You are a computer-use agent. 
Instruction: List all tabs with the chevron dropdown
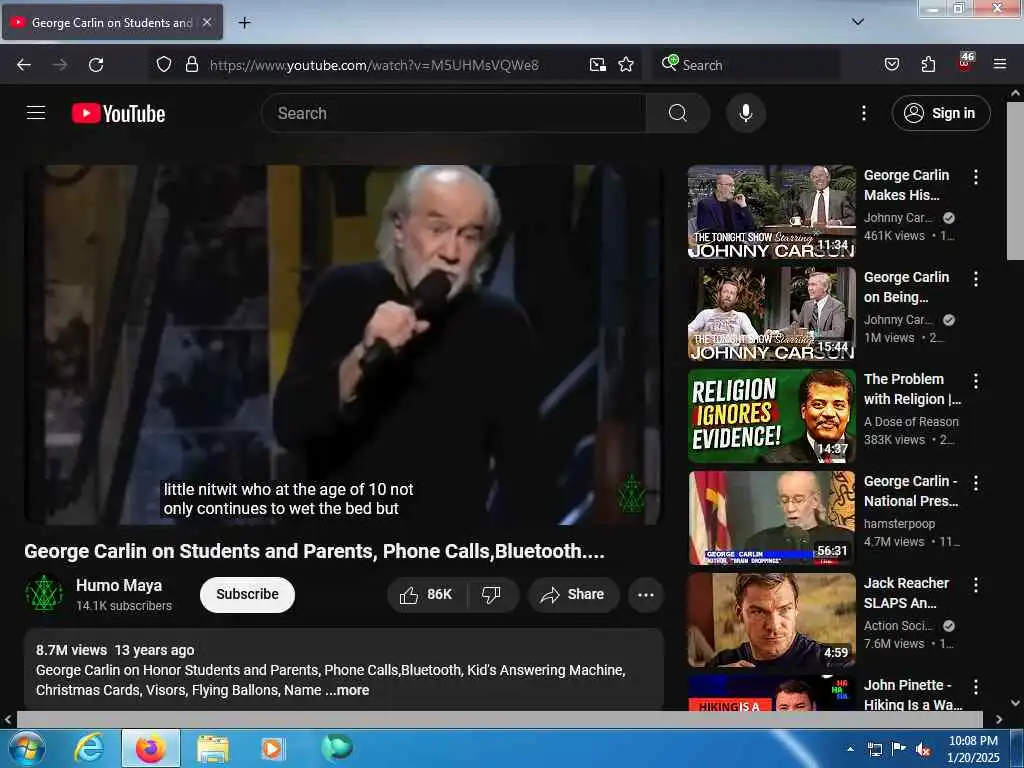coord(858,22)
